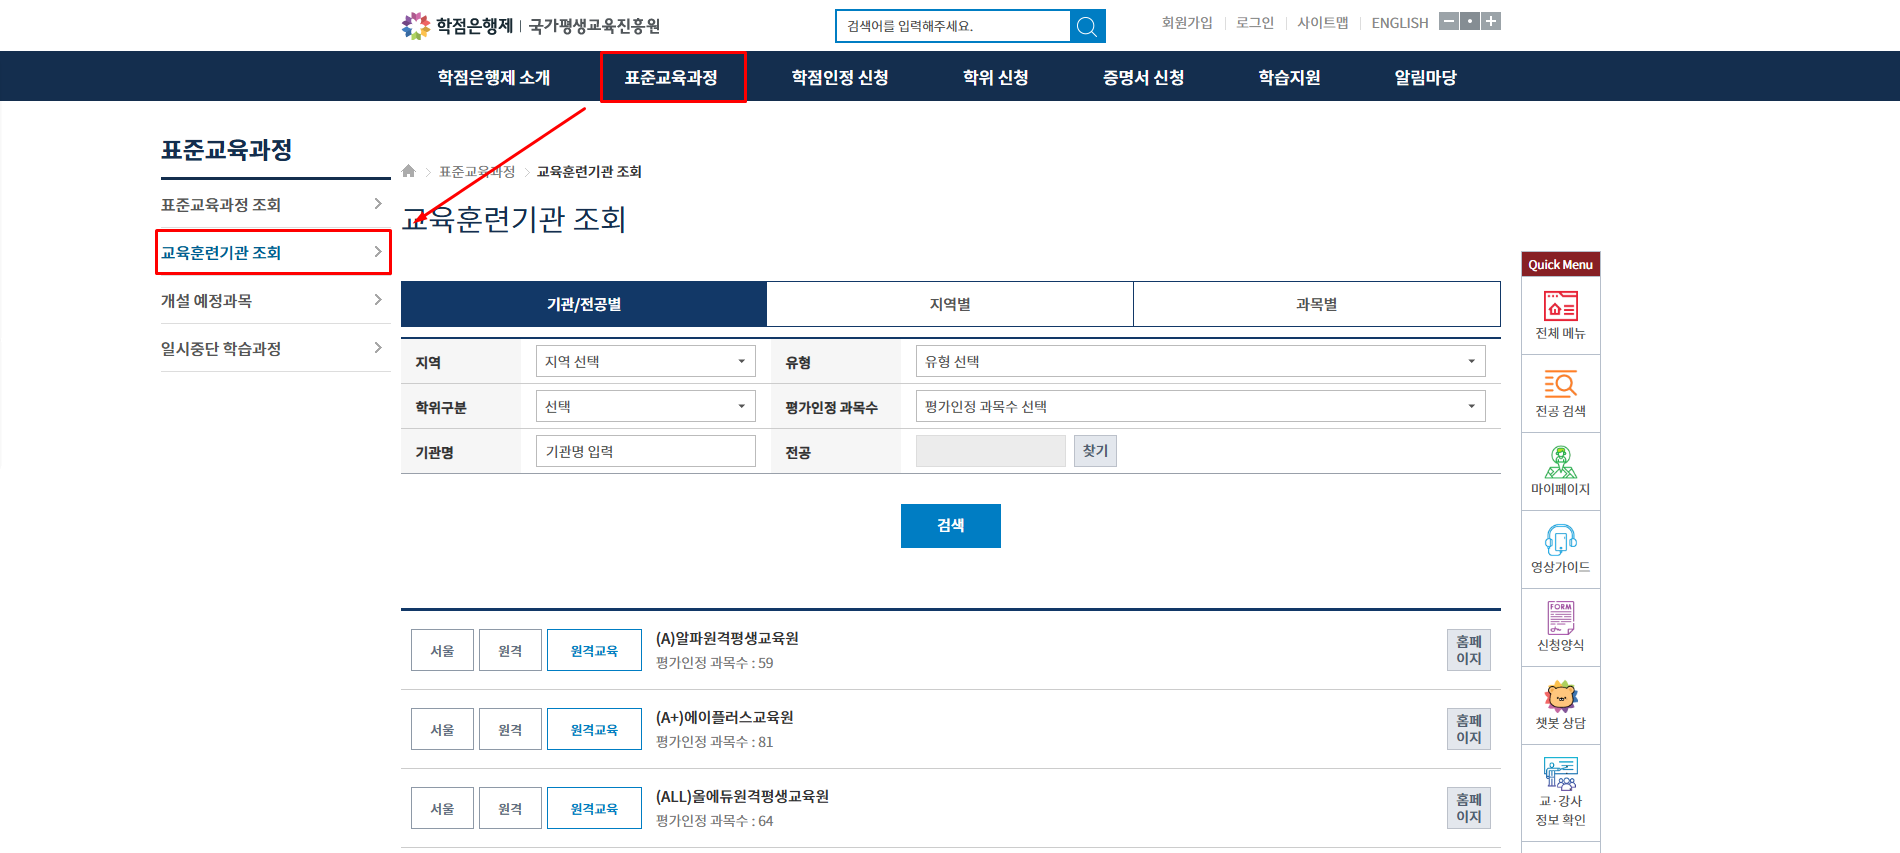Viewport: 1900px width, 853px height.
Task: Open 전체 메뉴 in Quick Menu
Action: tap(1560, 315)
